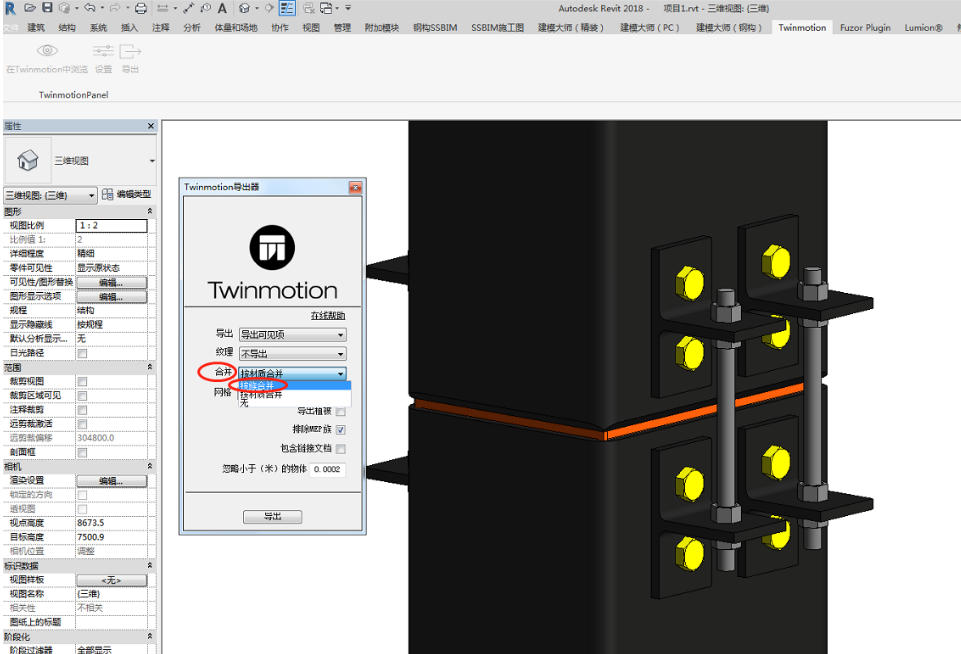961x654 pixels.
Task: Enable Far Clip Active checkbox
Action: 82,424
